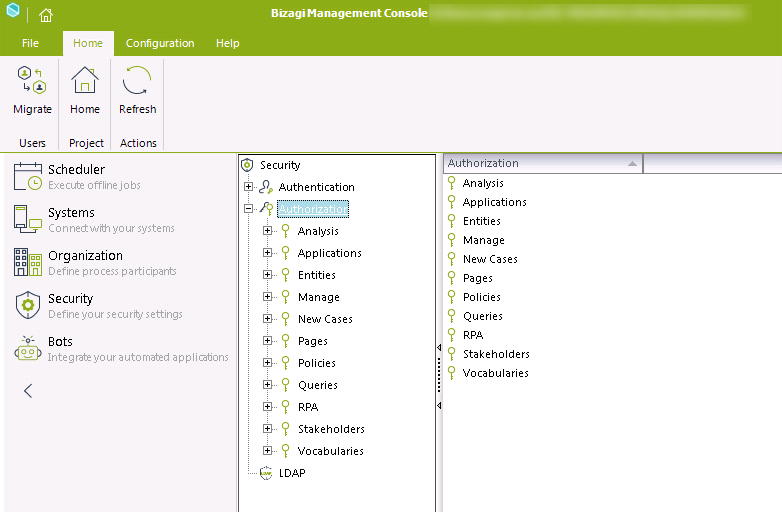782x512 pixels.
Task: Select Systems title in sidebar
Action: (x=71, y=212)
